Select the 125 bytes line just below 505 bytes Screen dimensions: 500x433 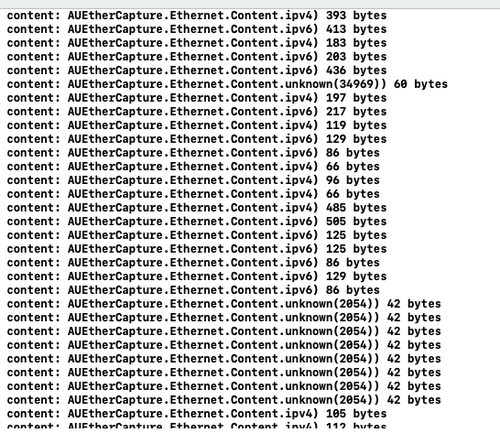click(197, 235)
